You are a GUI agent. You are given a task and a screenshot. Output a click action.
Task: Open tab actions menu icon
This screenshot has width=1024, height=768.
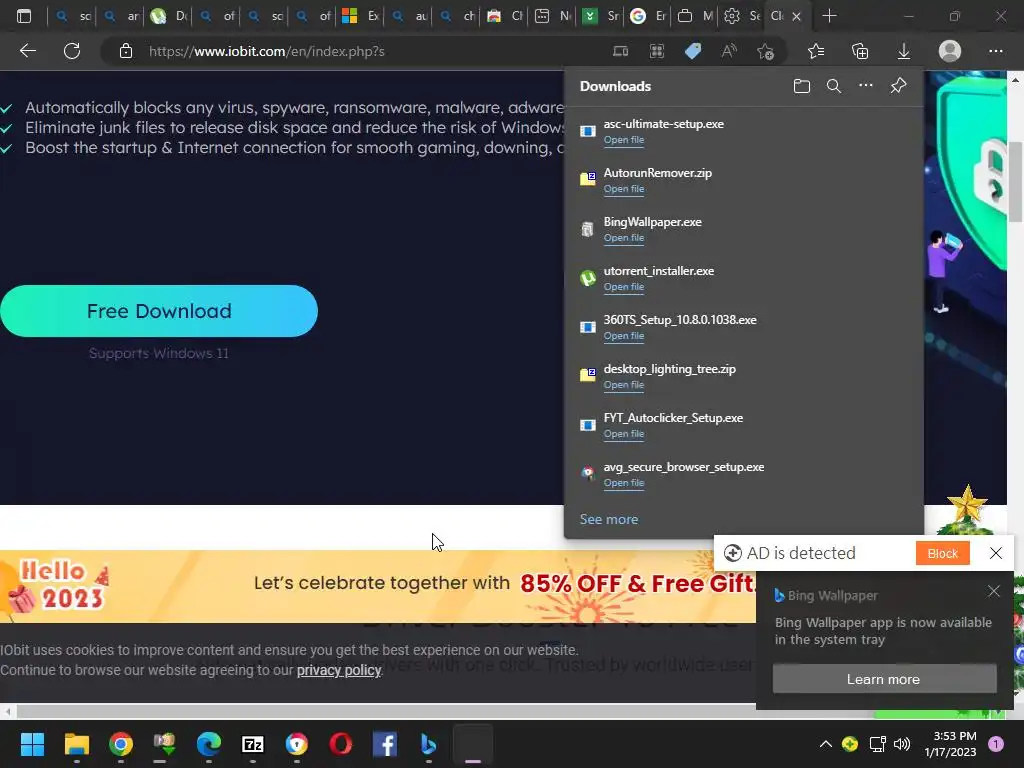coord(24,16)
